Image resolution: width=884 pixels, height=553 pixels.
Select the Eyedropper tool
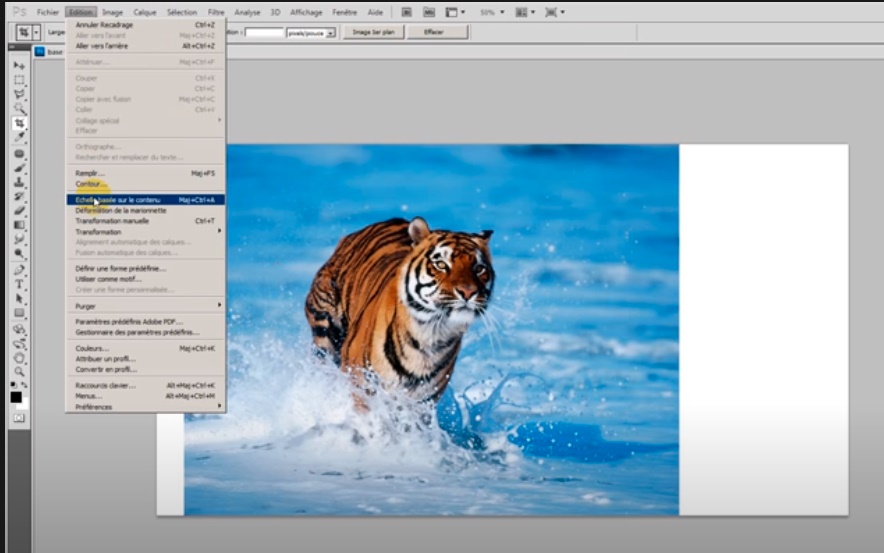coord(19,137)
